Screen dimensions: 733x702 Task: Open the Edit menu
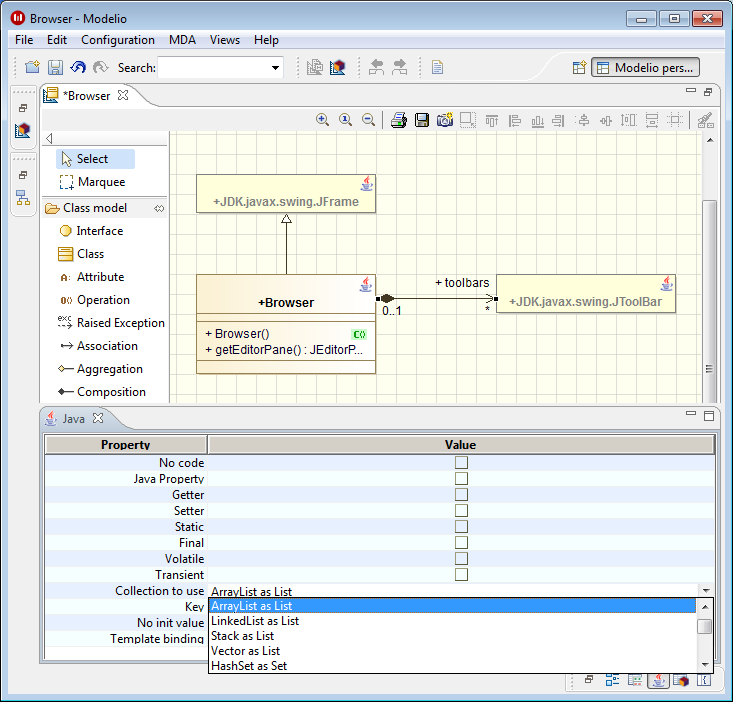coord(57,40)
